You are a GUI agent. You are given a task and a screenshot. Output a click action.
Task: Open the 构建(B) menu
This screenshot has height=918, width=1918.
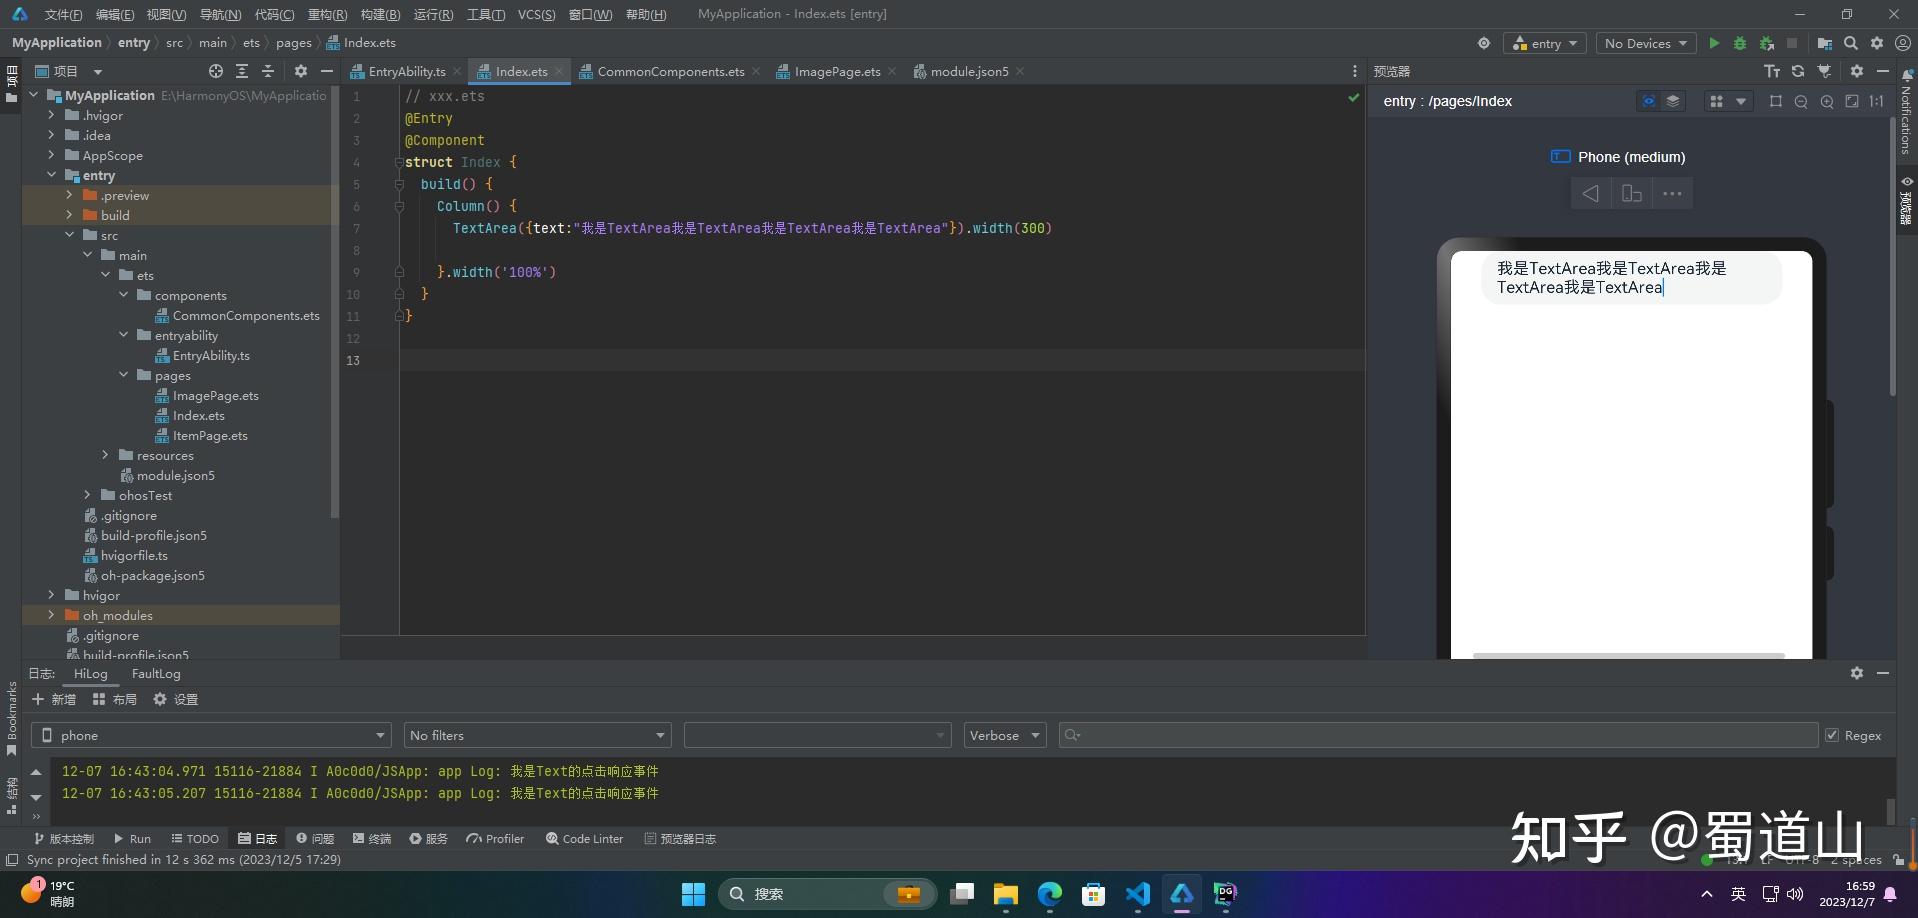coord(380,14)
